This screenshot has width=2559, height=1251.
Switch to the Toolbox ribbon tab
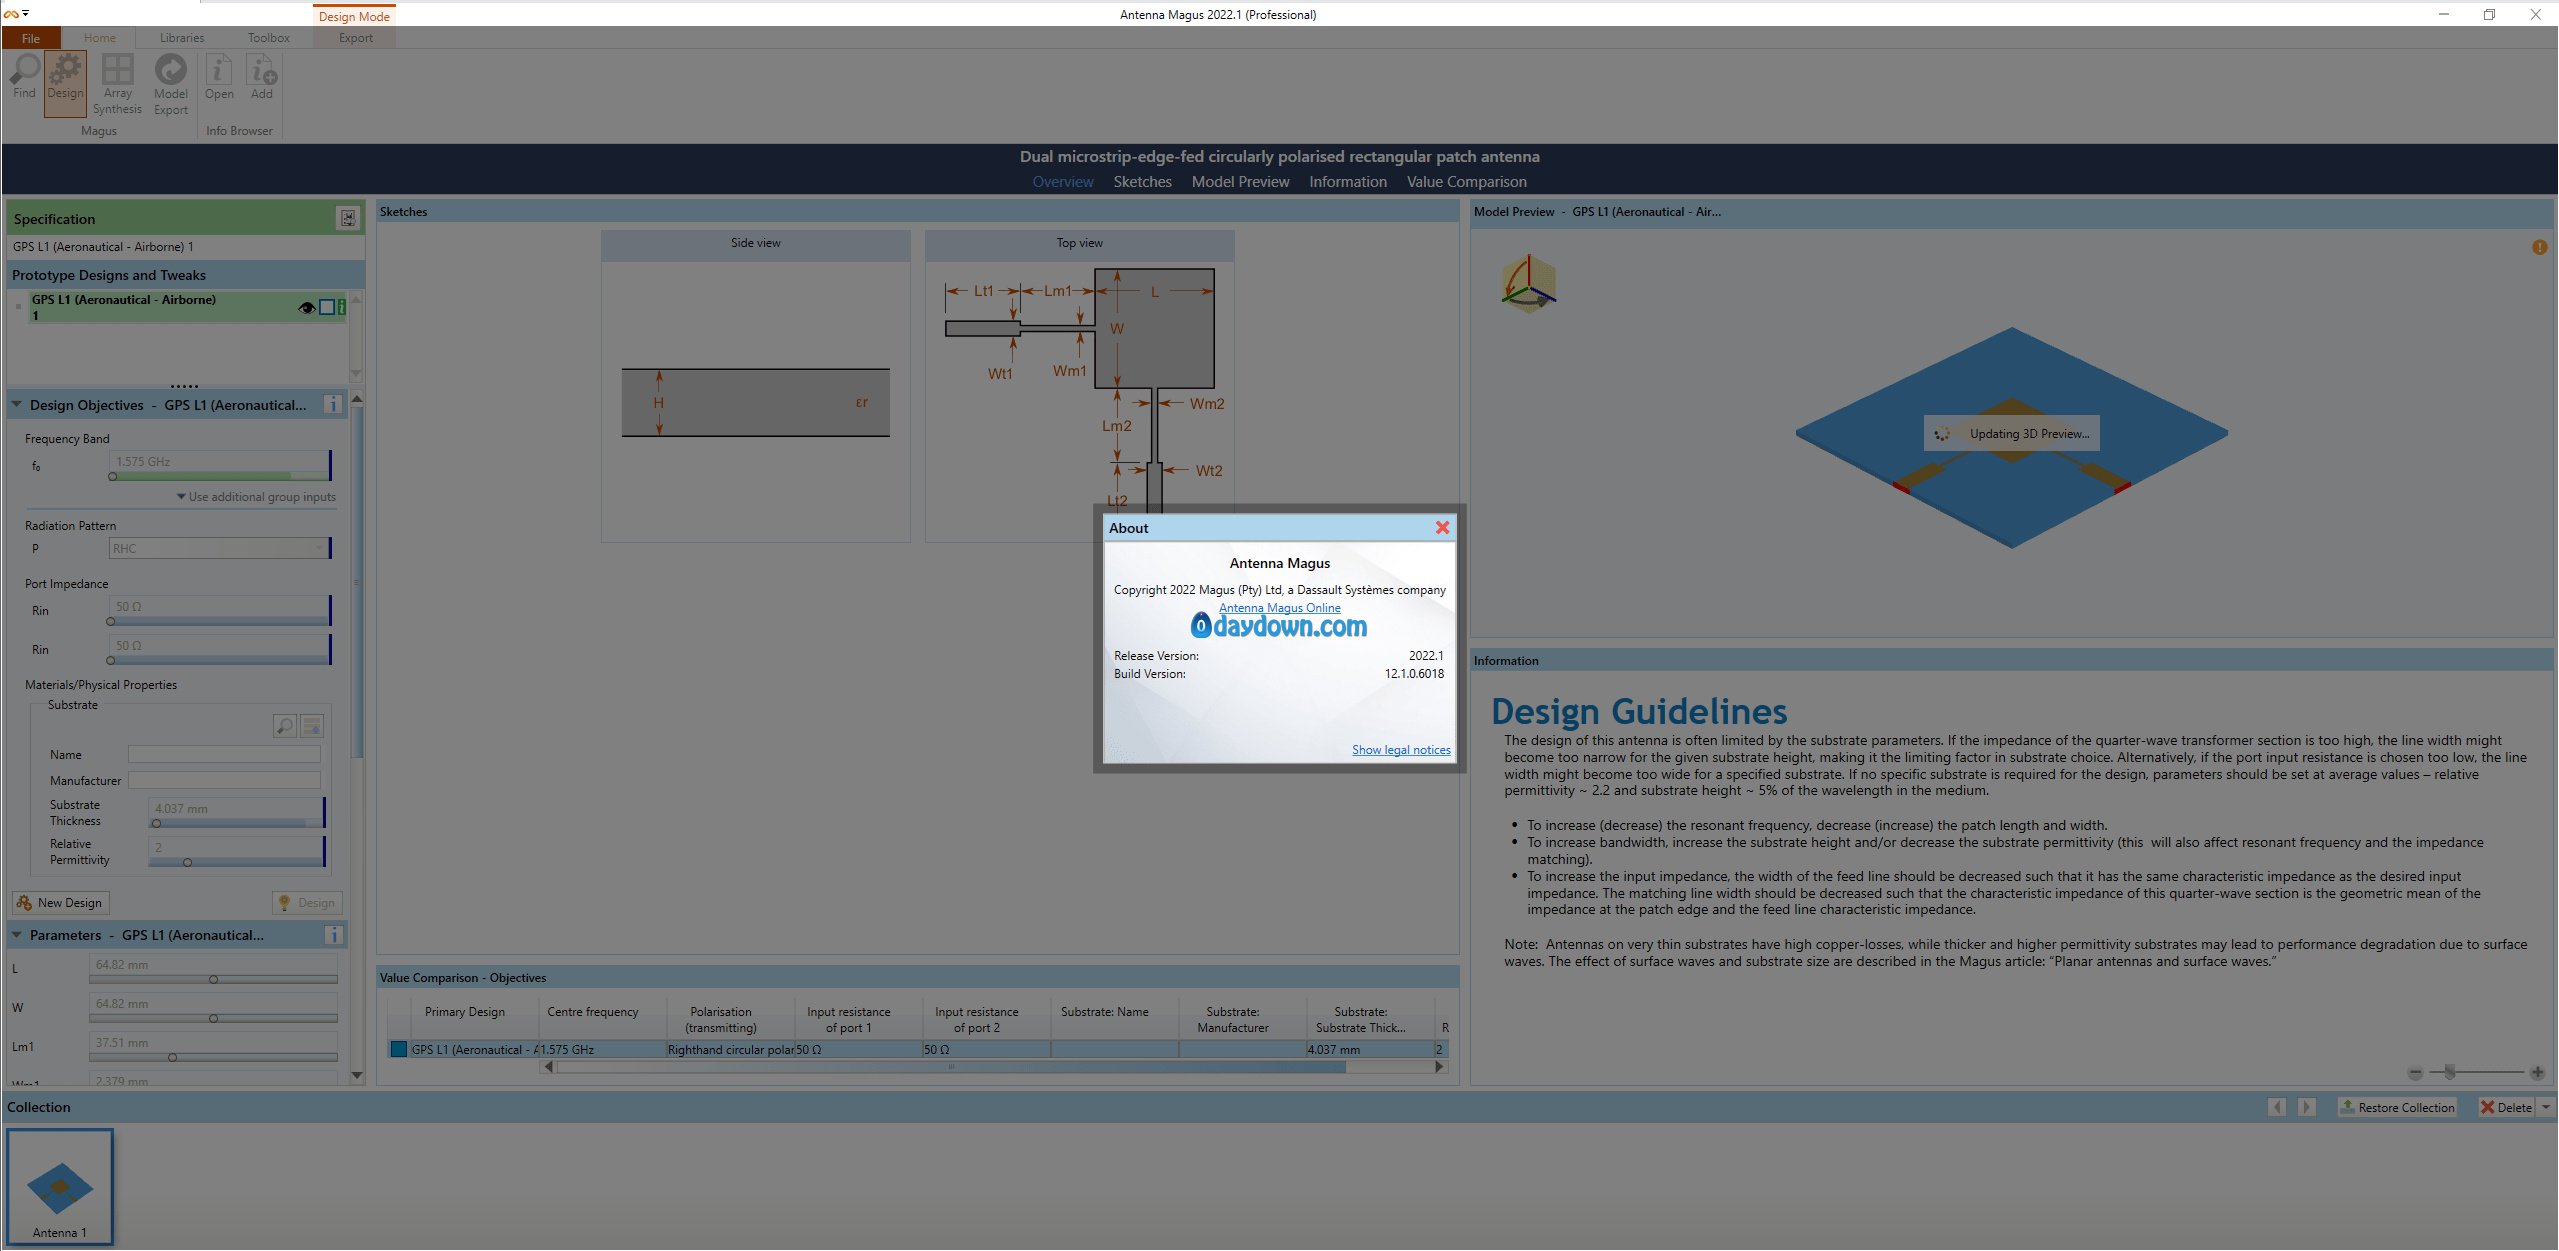(x=269, y=38)
